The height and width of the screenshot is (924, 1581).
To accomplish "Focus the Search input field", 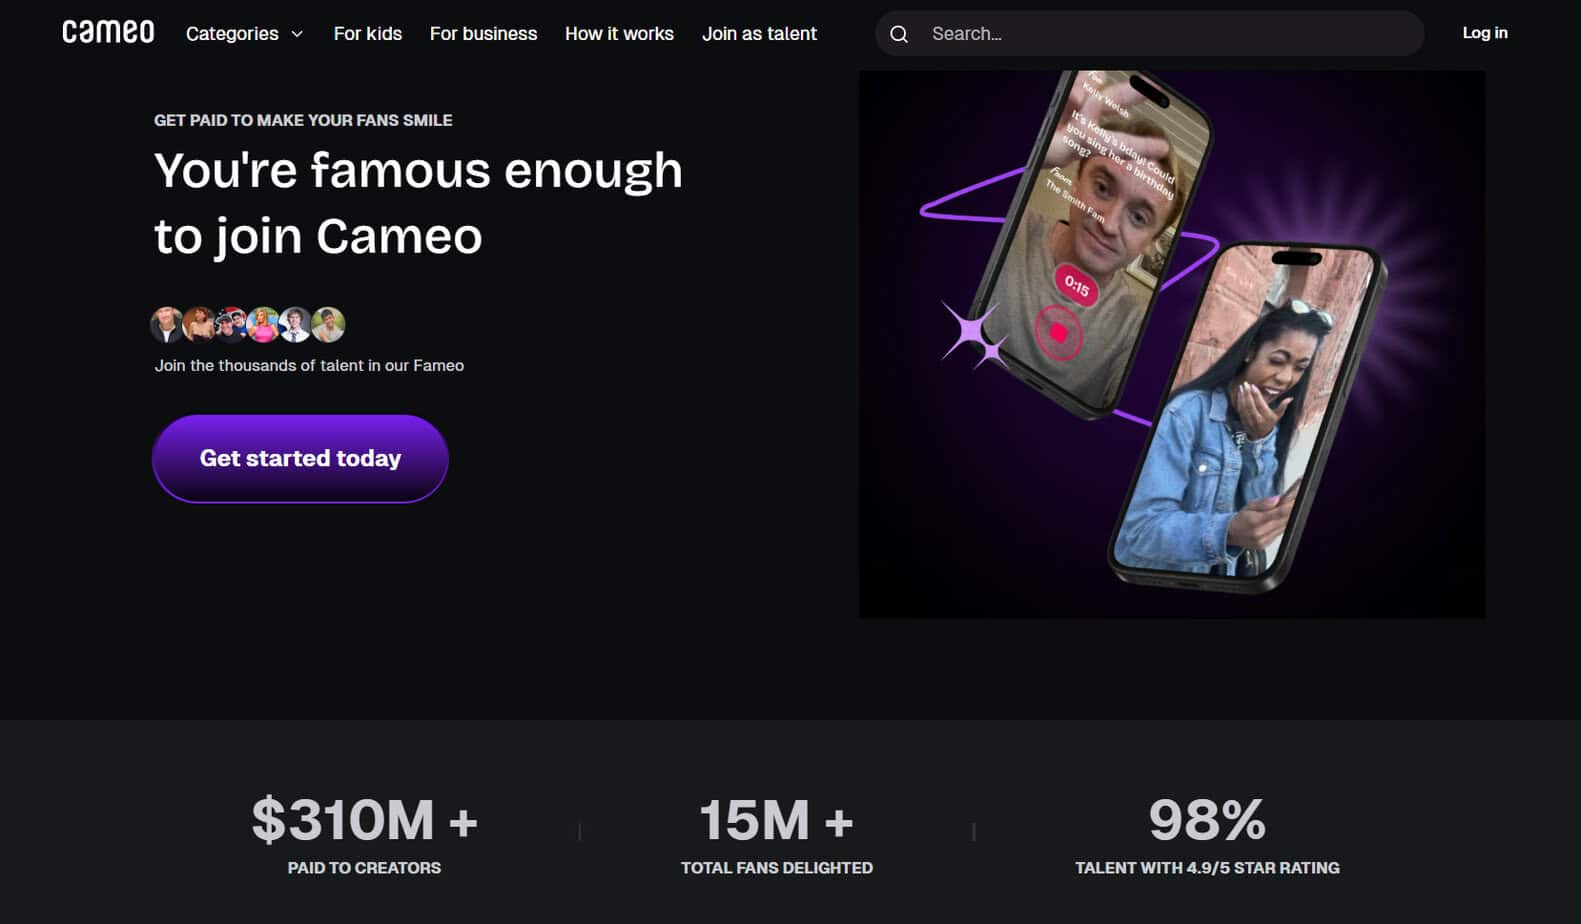I will [1160, 34].
